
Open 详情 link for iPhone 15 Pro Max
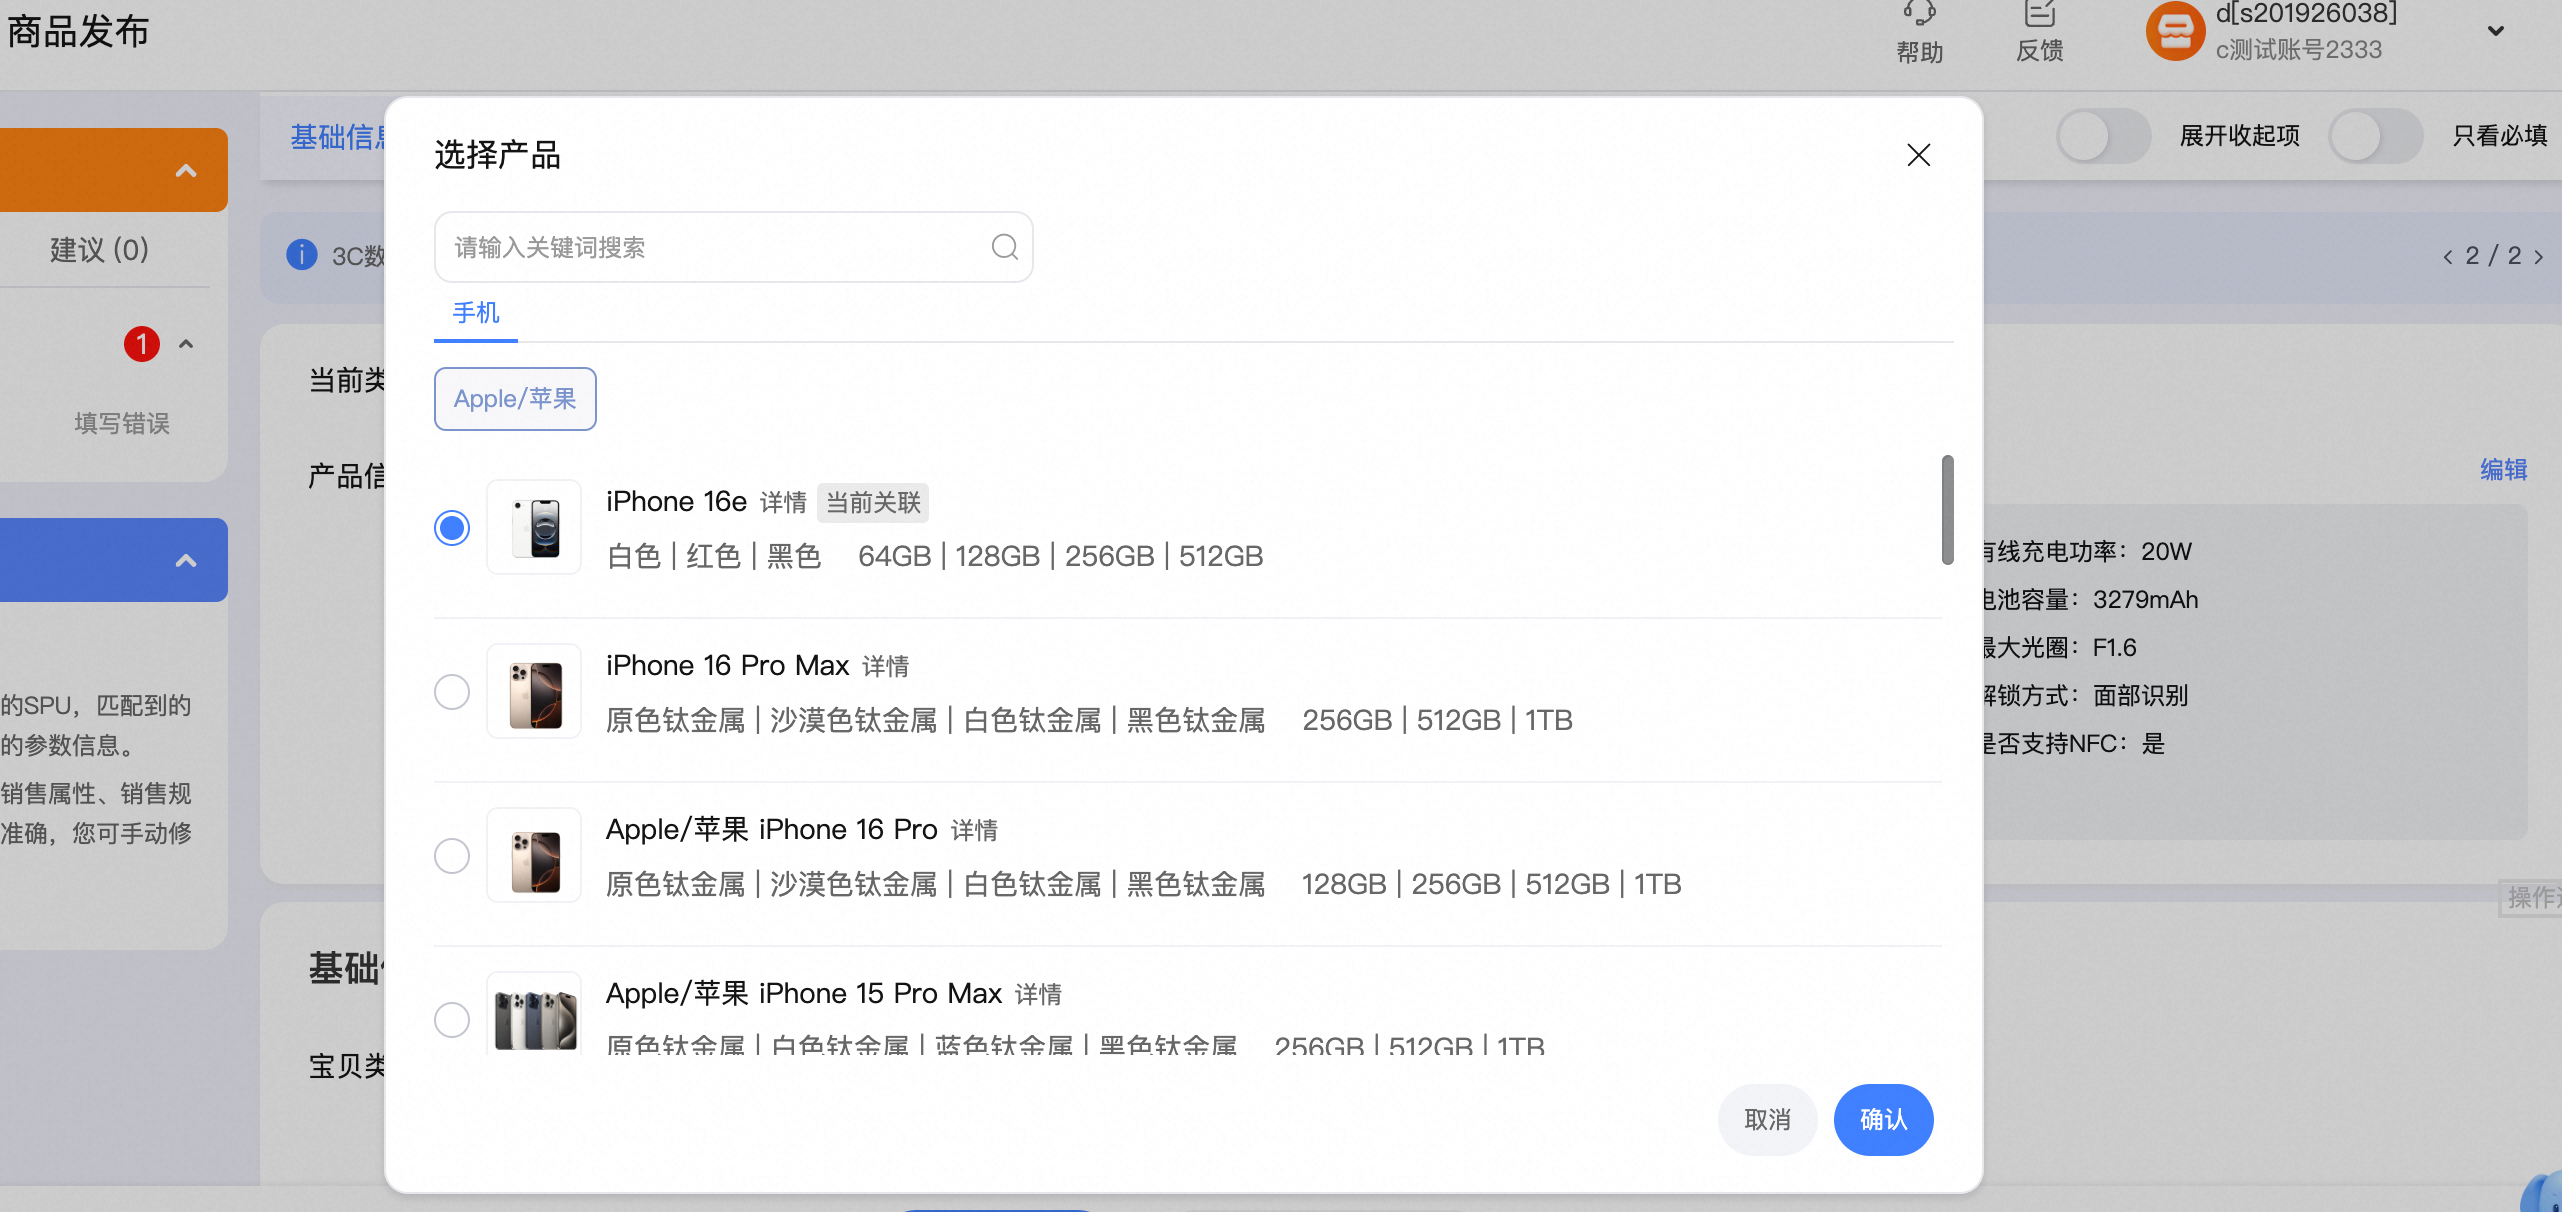[1038, 994]
